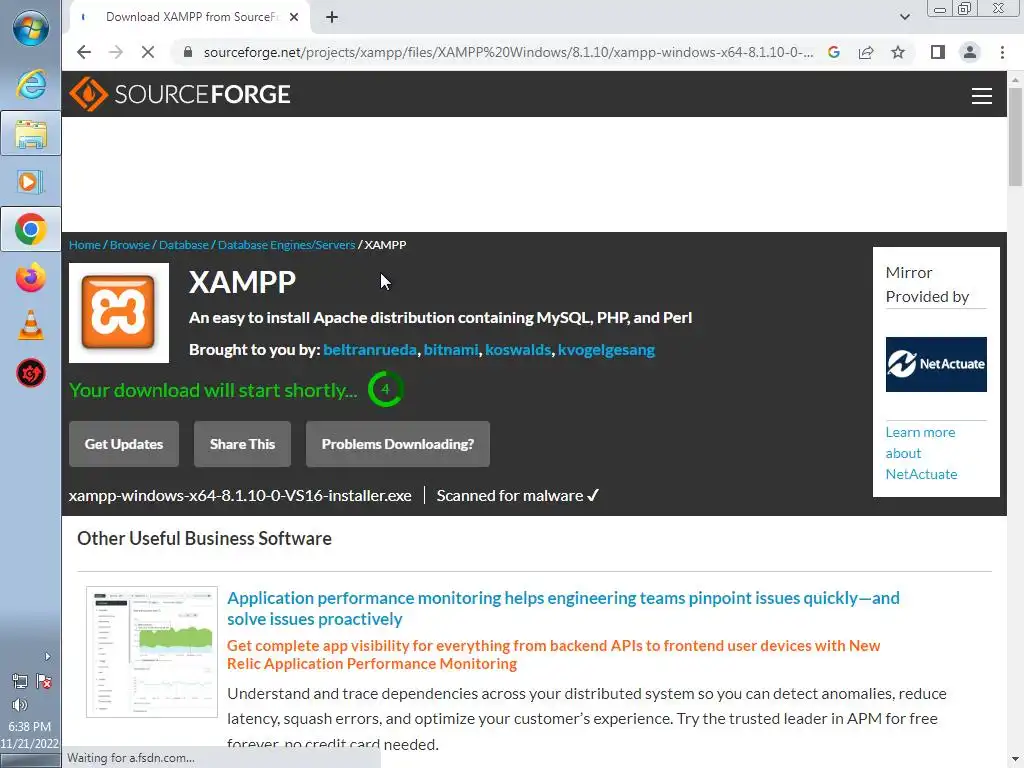Click the 6:38 PM system clock
Image resolution: width=1024 pixels, height=768 pixels.
coord(29,726)
